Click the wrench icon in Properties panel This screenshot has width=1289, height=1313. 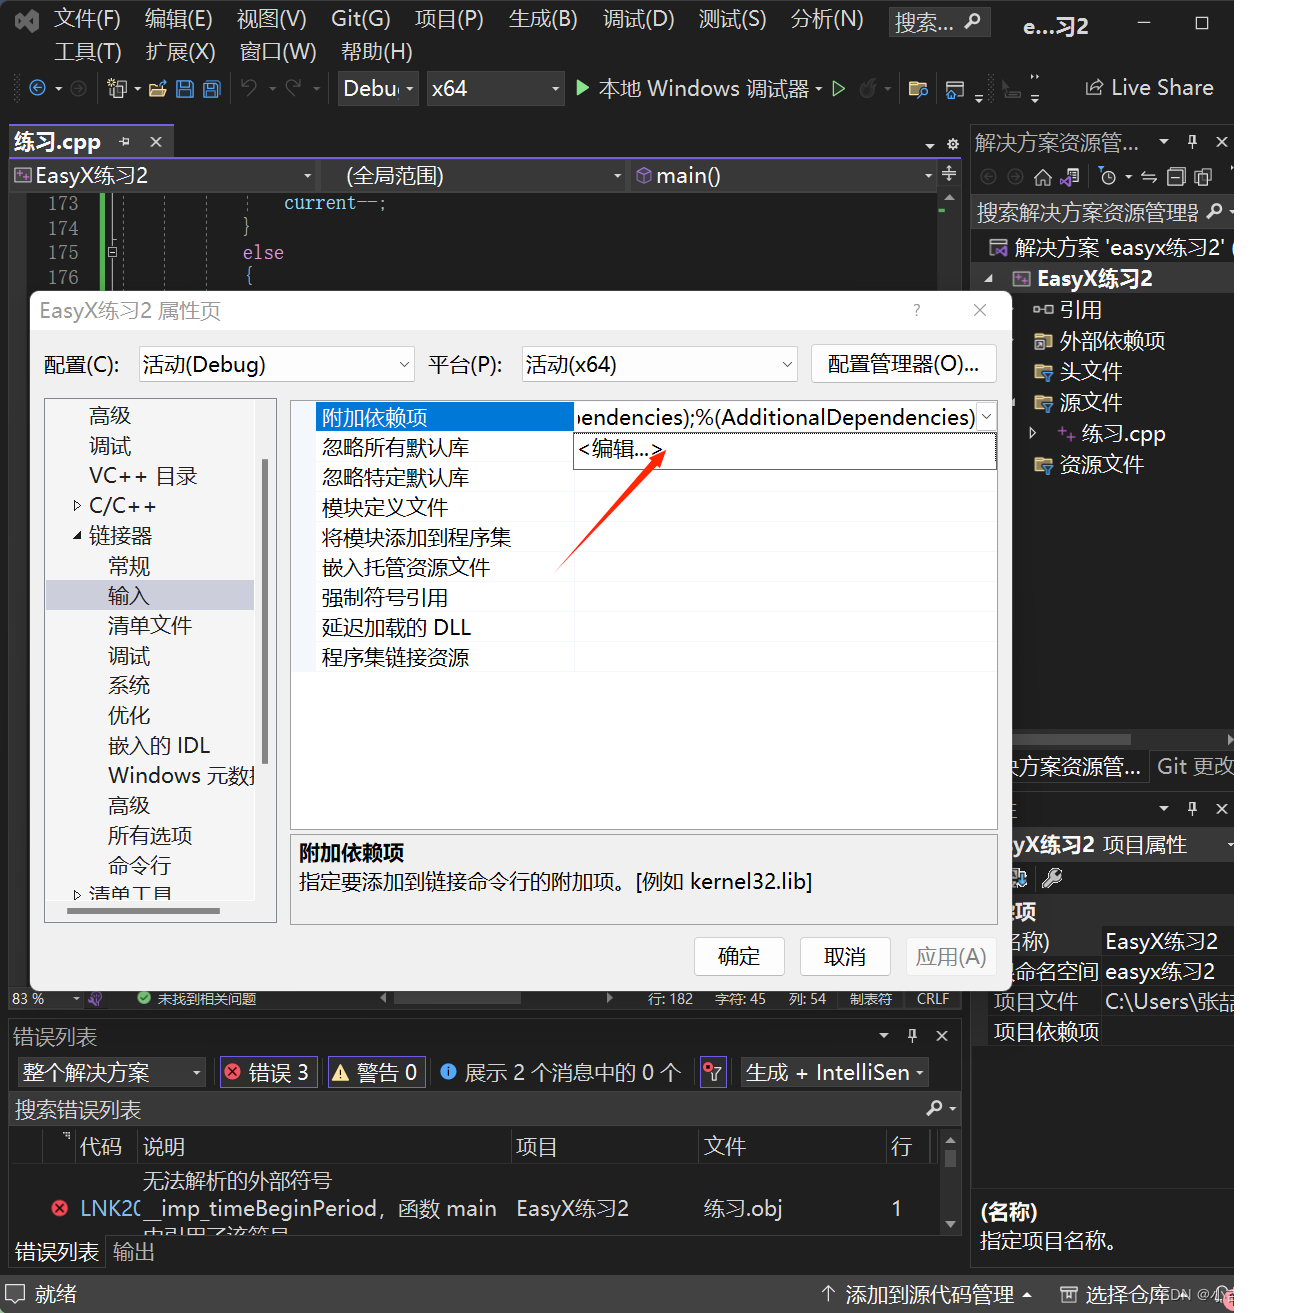1051,878
